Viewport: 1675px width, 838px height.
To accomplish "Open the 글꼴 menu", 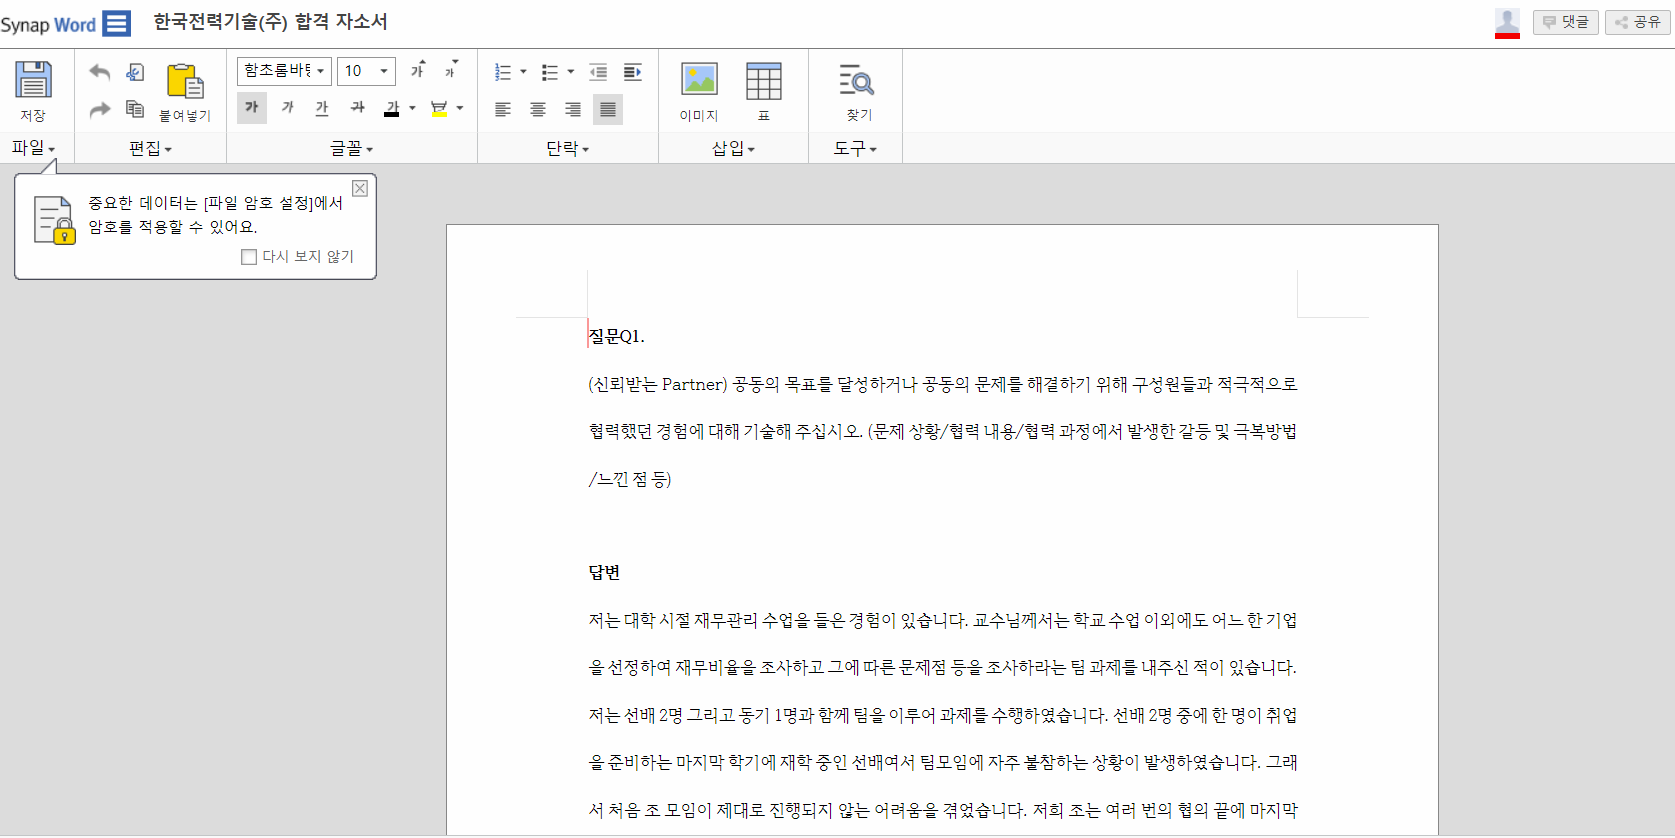I will click(x=351, y=148).
